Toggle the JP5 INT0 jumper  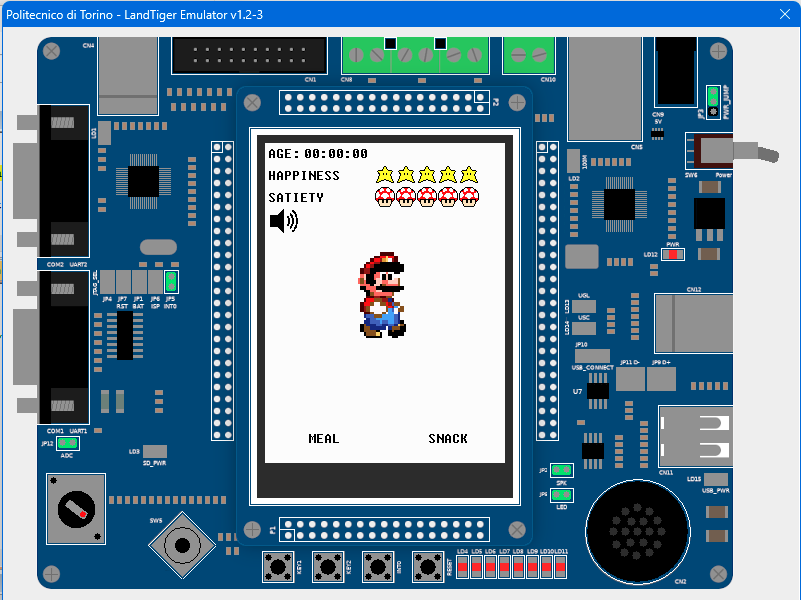[171, 282]
